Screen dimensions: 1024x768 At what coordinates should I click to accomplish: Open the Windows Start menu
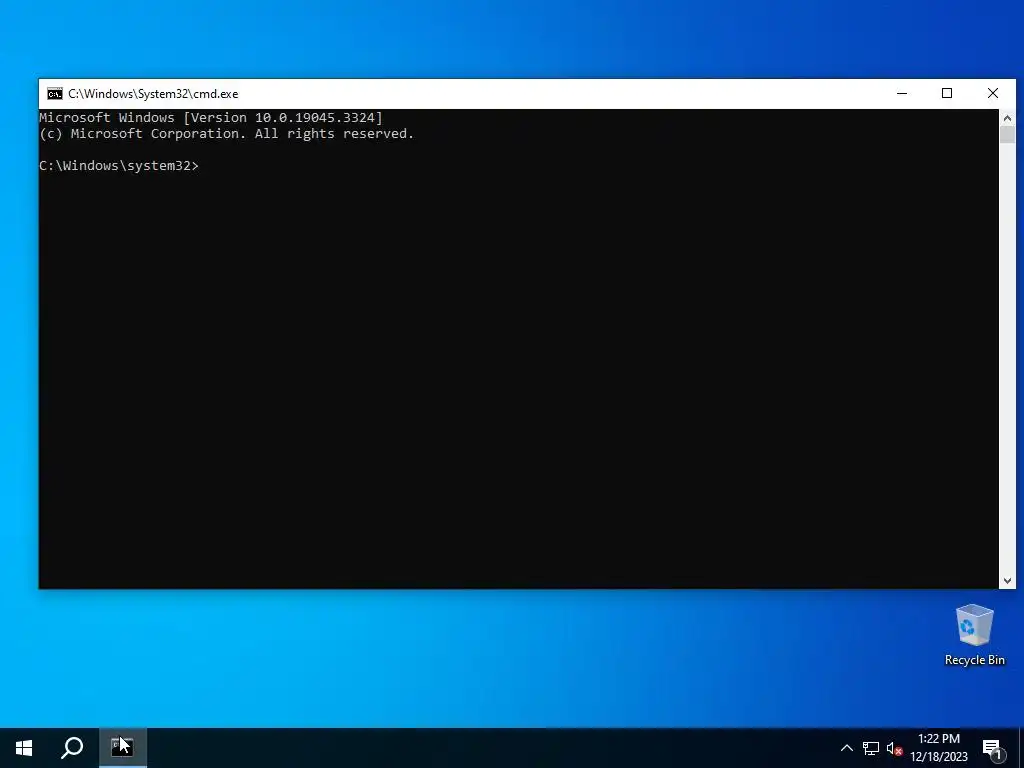[x=24, y=748]
